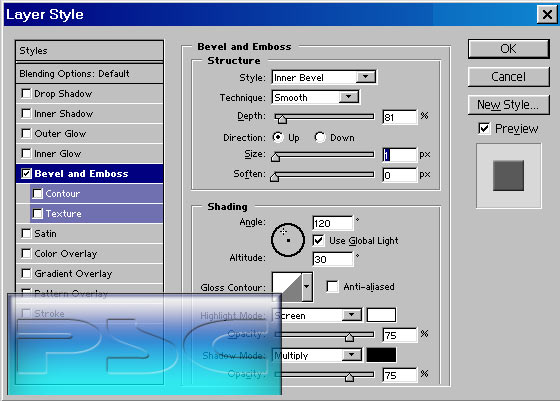
Task: Click the Shadow Opacity field showing 75
Action: [x=400, y=375]
